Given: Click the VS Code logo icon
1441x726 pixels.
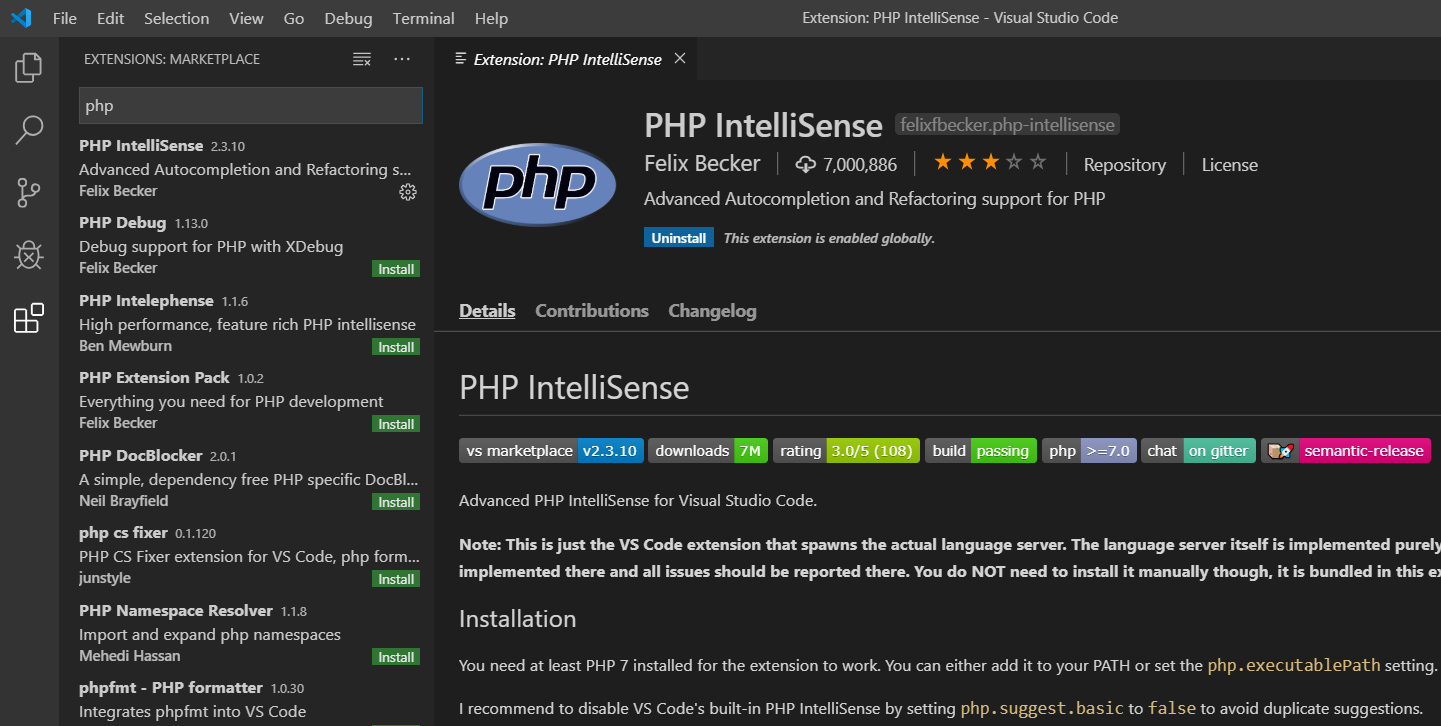Looking at the screenshot, I should 20,18.
